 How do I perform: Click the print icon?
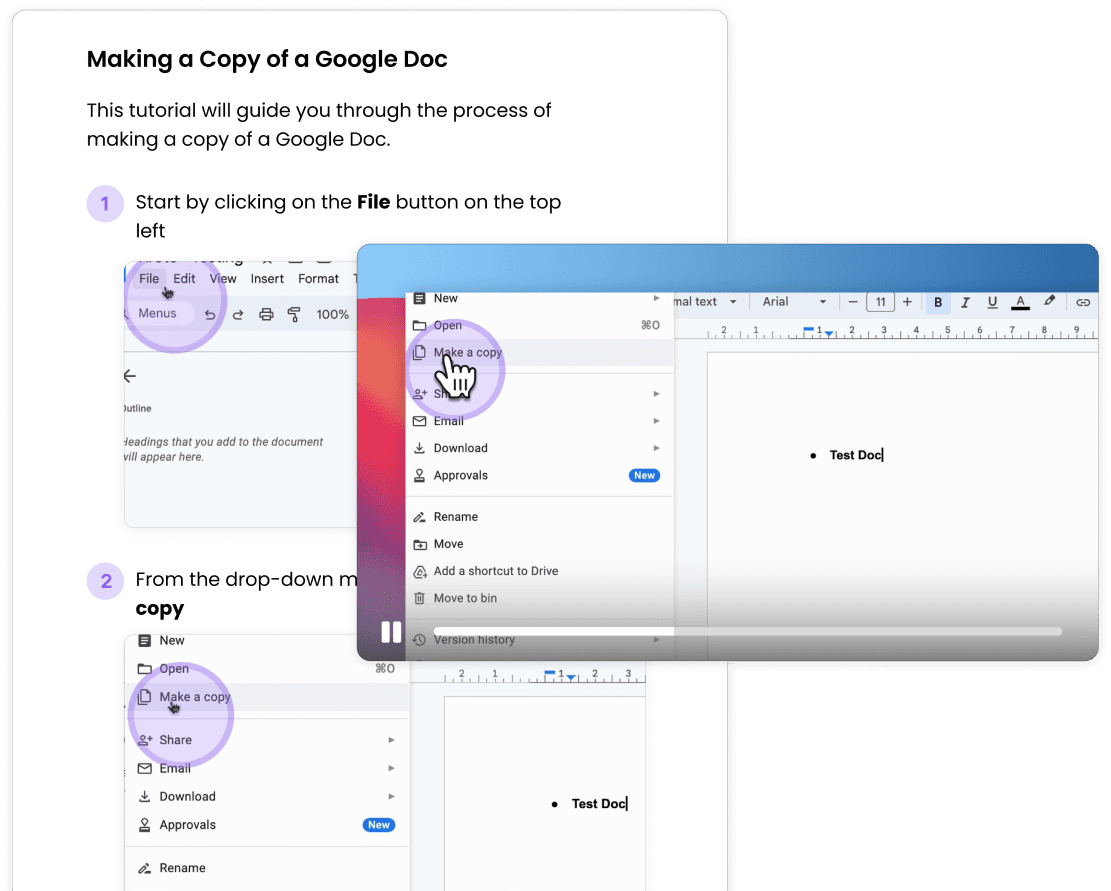[267, 314]
